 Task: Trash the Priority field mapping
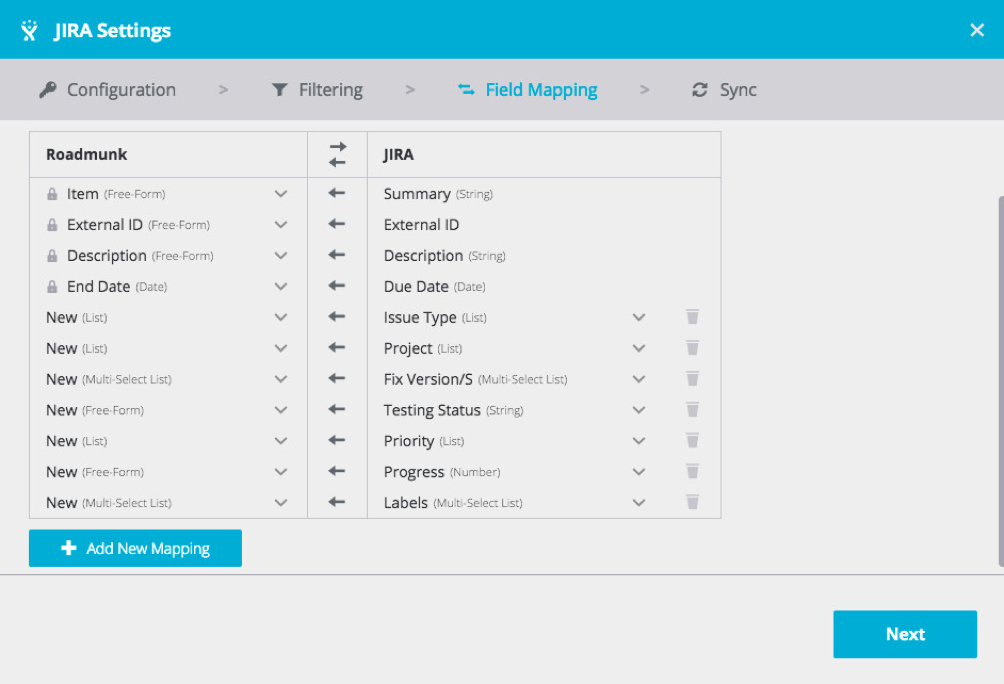[x=692, y=441]
